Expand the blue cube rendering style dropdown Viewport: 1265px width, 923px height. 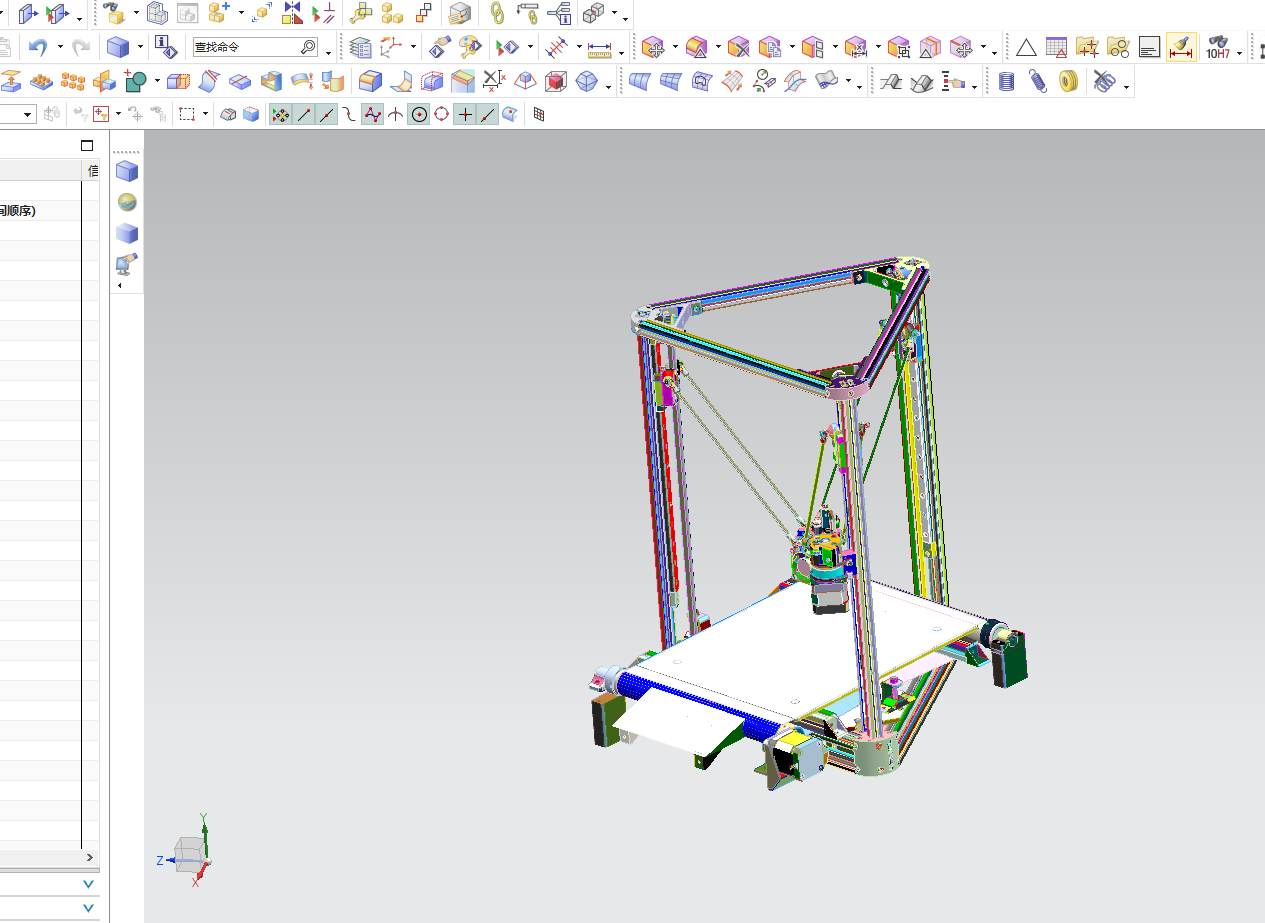point(141,47)
